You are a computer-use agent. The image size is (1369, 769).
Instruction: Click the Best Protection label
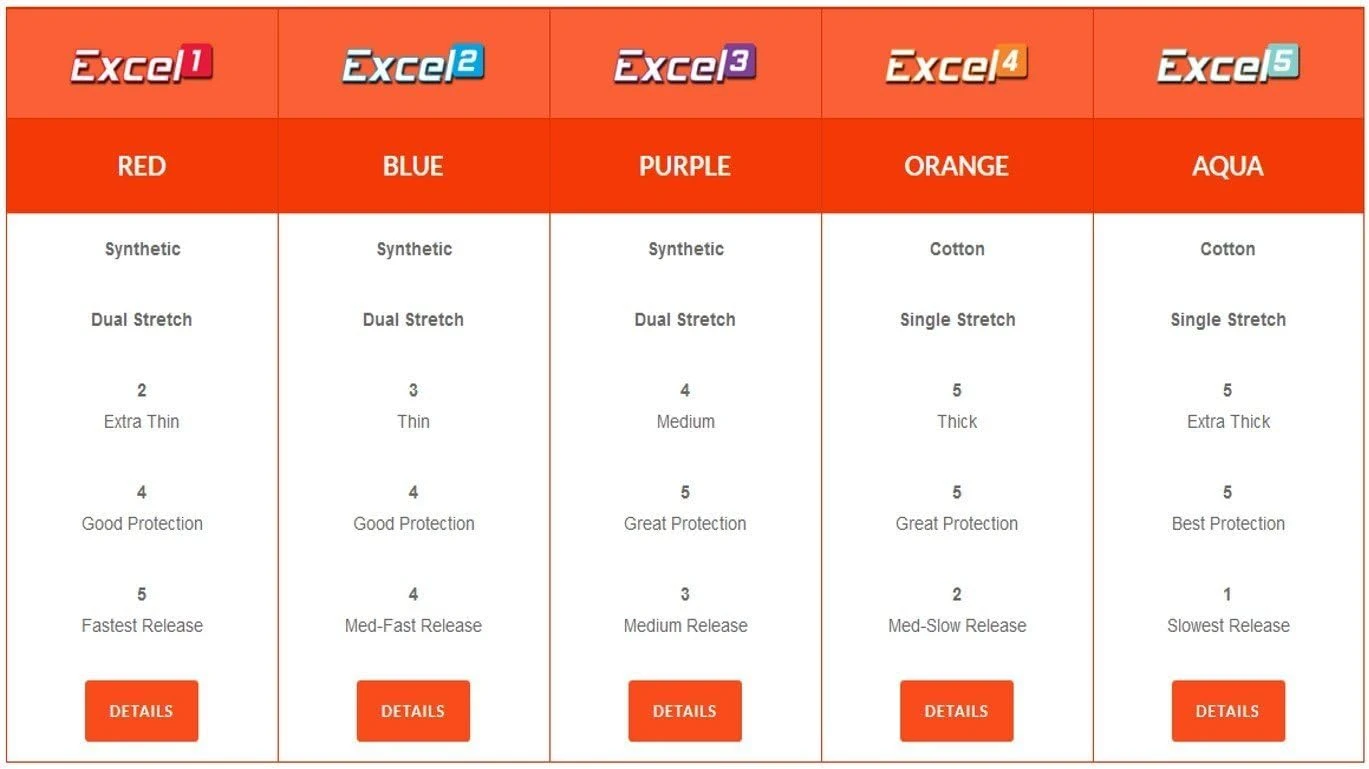click(1228, 524)
